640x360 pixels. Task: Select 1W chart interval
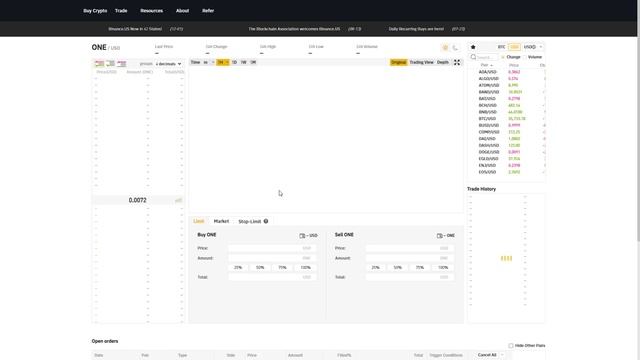244,62
